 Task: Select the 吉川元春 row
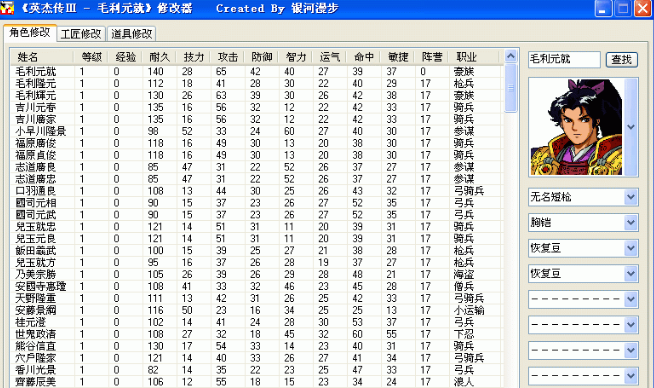(256, 107)
